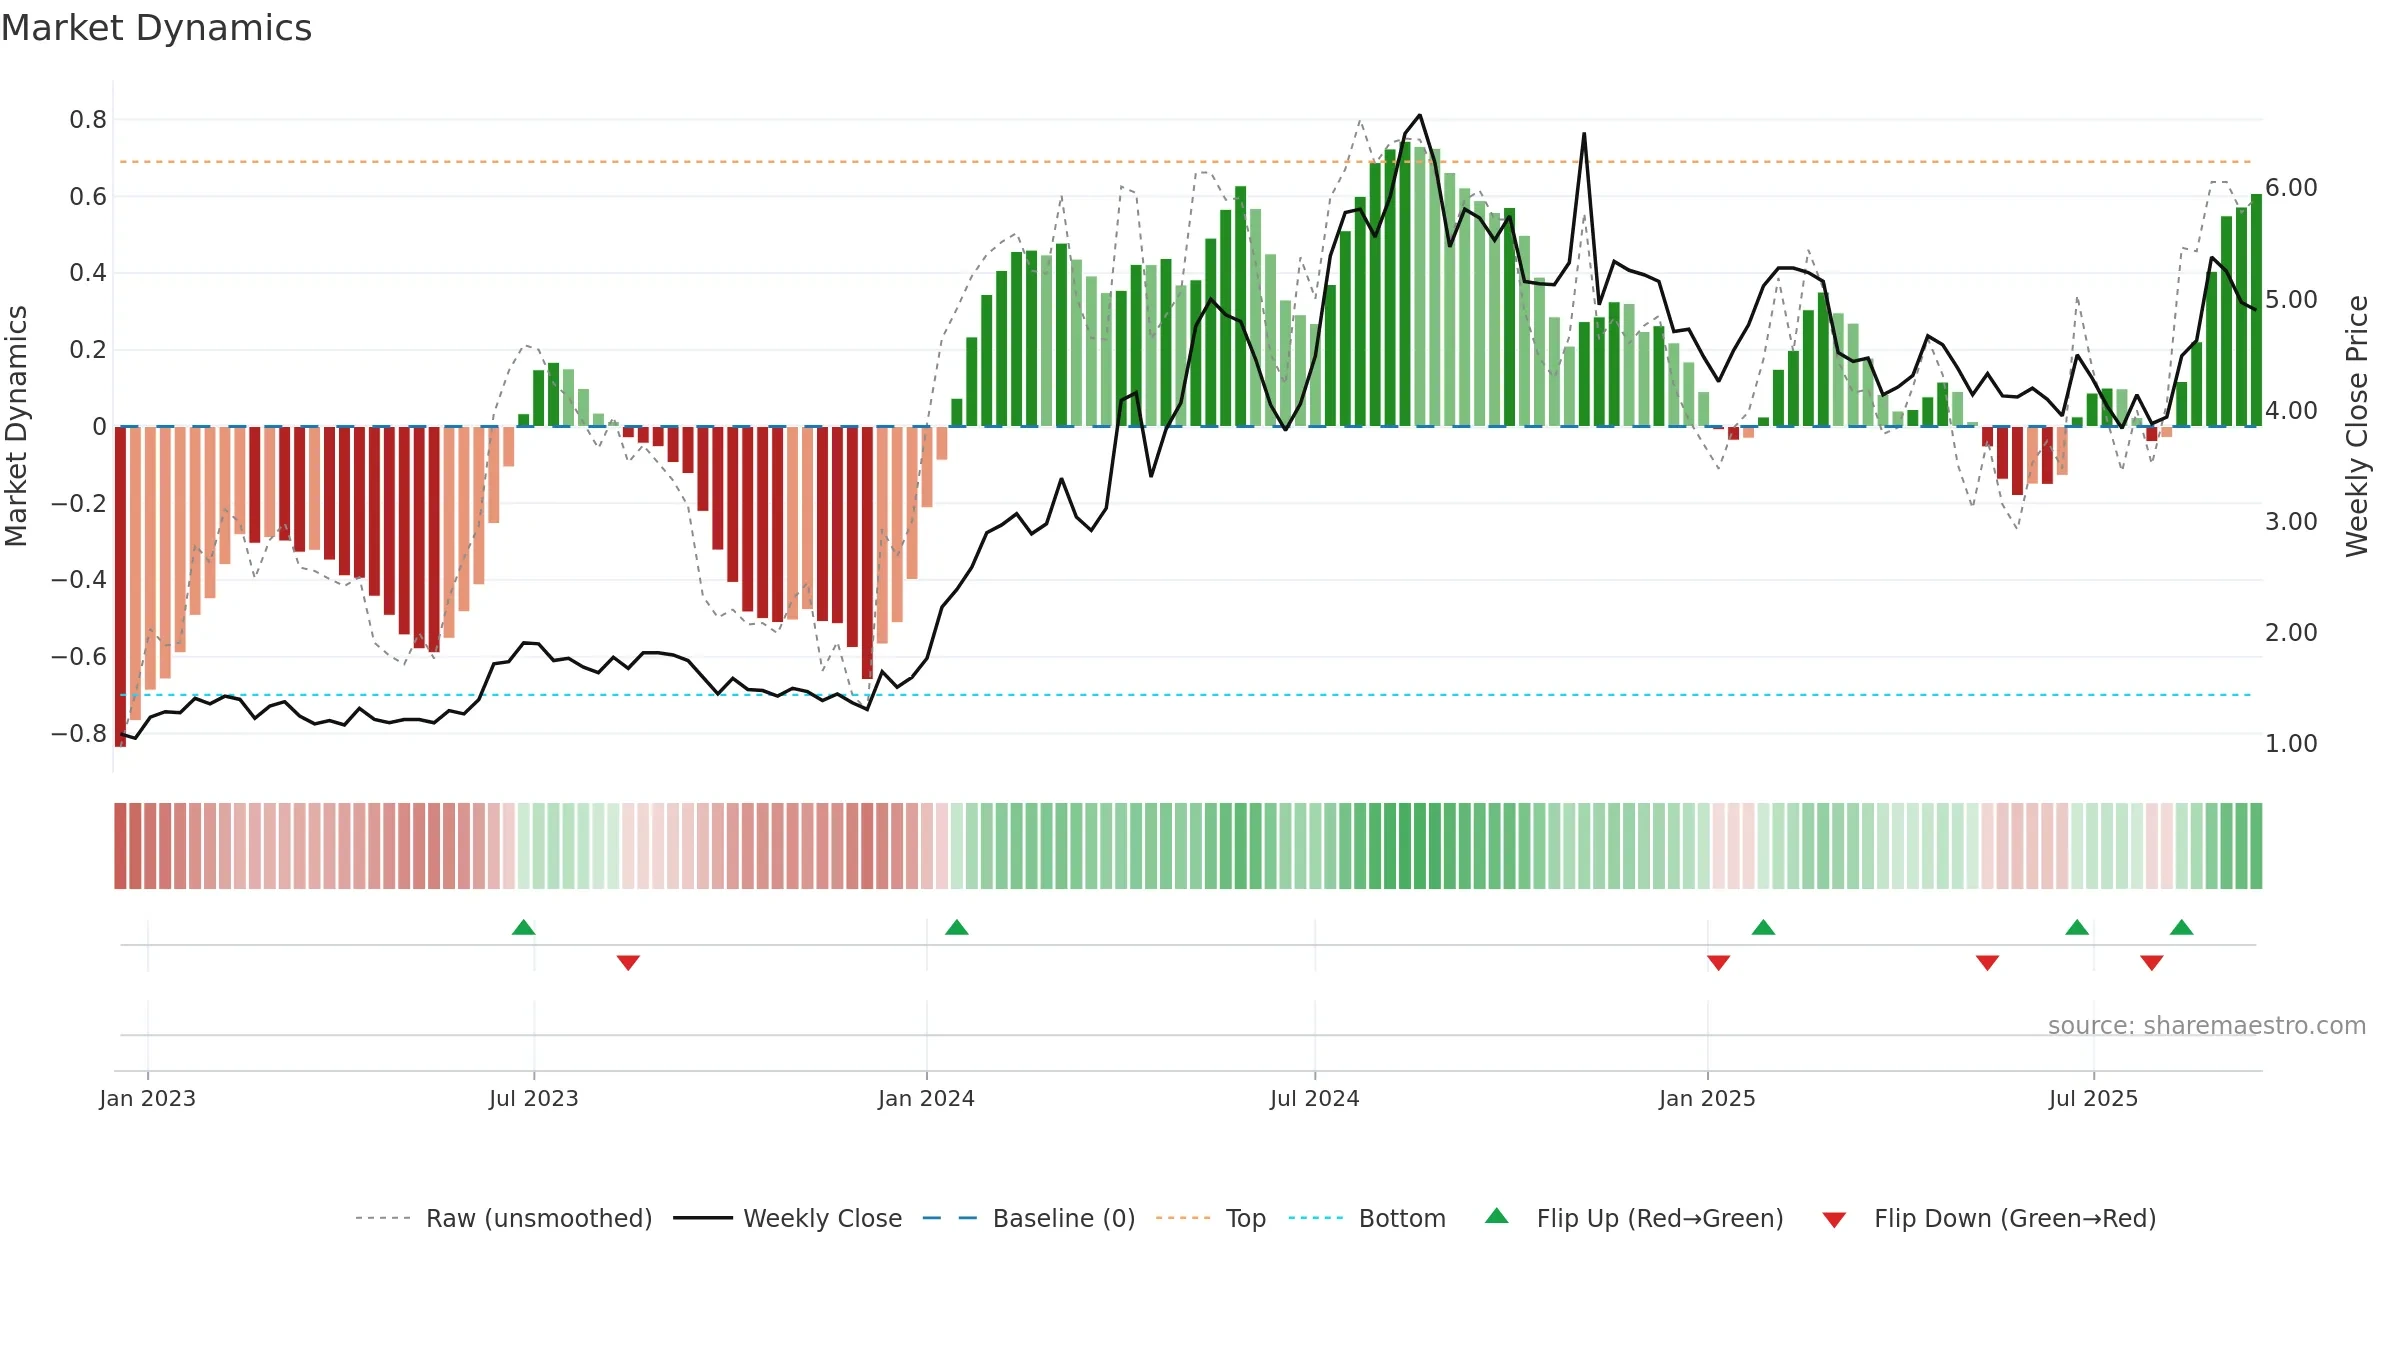Click the first deep red bar at Jan 2023
The image size is (2400, 1350).
click(x=120, y=586)
